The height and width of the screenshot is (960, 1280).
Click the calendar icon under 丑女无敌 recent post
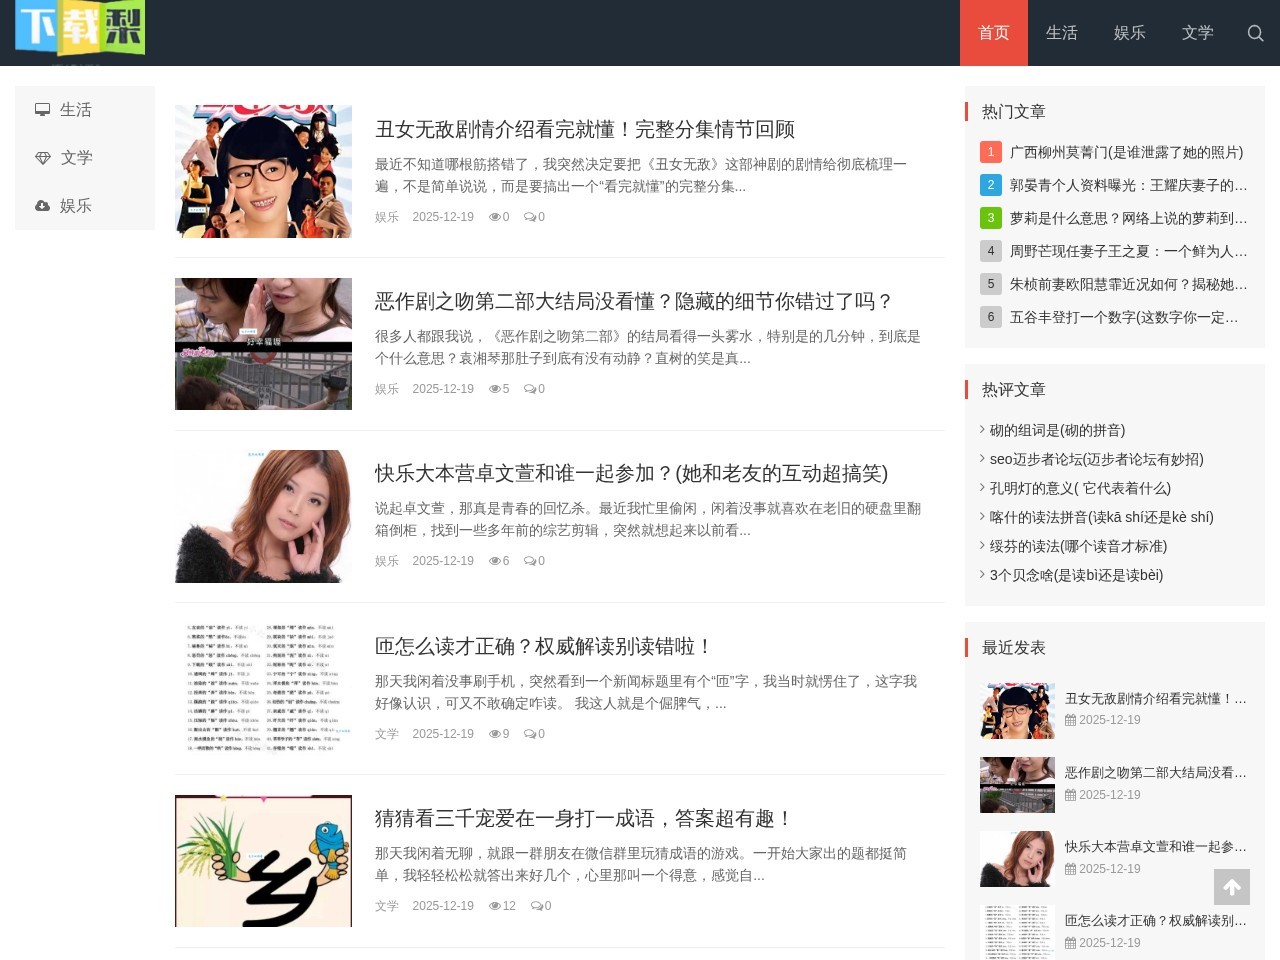pos(1071,720)
